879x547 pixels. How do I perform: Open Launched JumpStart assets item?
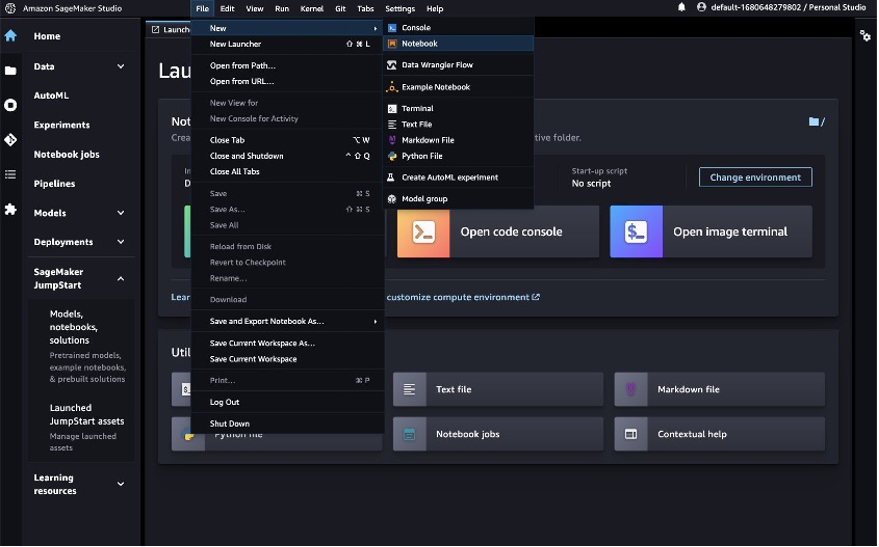[x=81, y=427]
